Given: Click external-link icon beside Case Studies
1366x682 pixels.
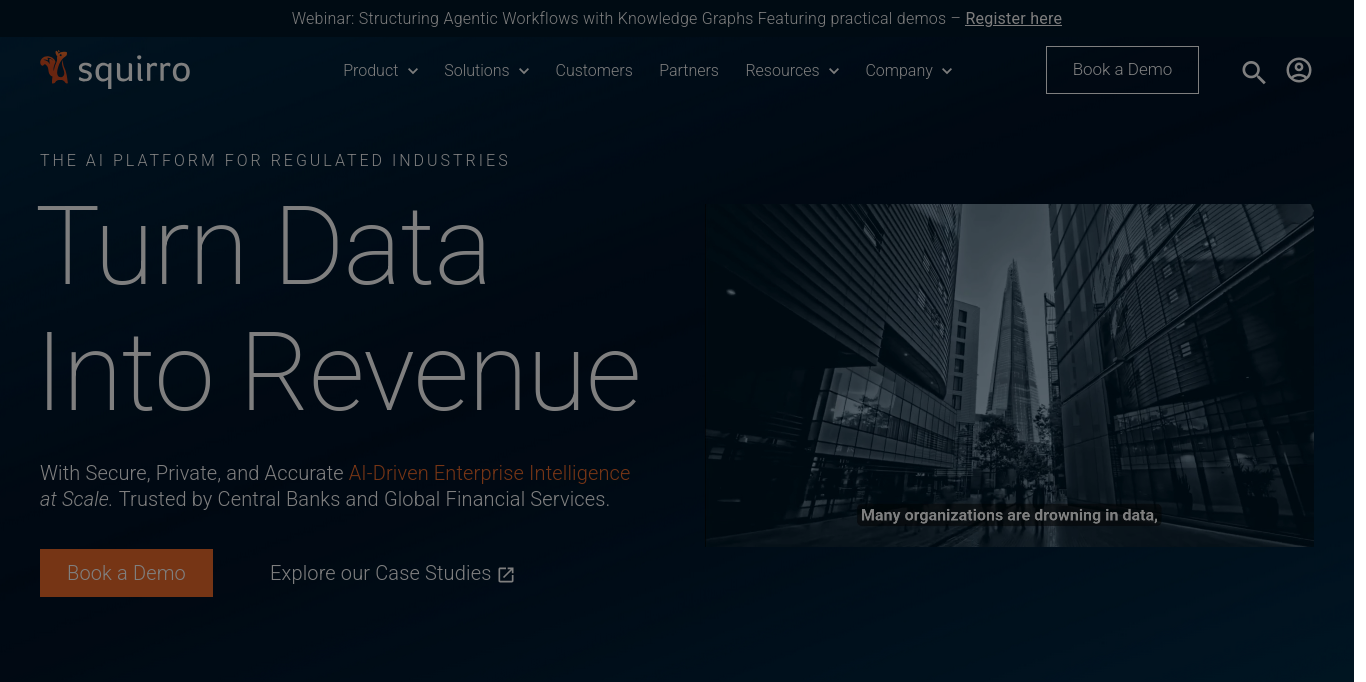Looking at the screenshot, I should click(507, 575).
